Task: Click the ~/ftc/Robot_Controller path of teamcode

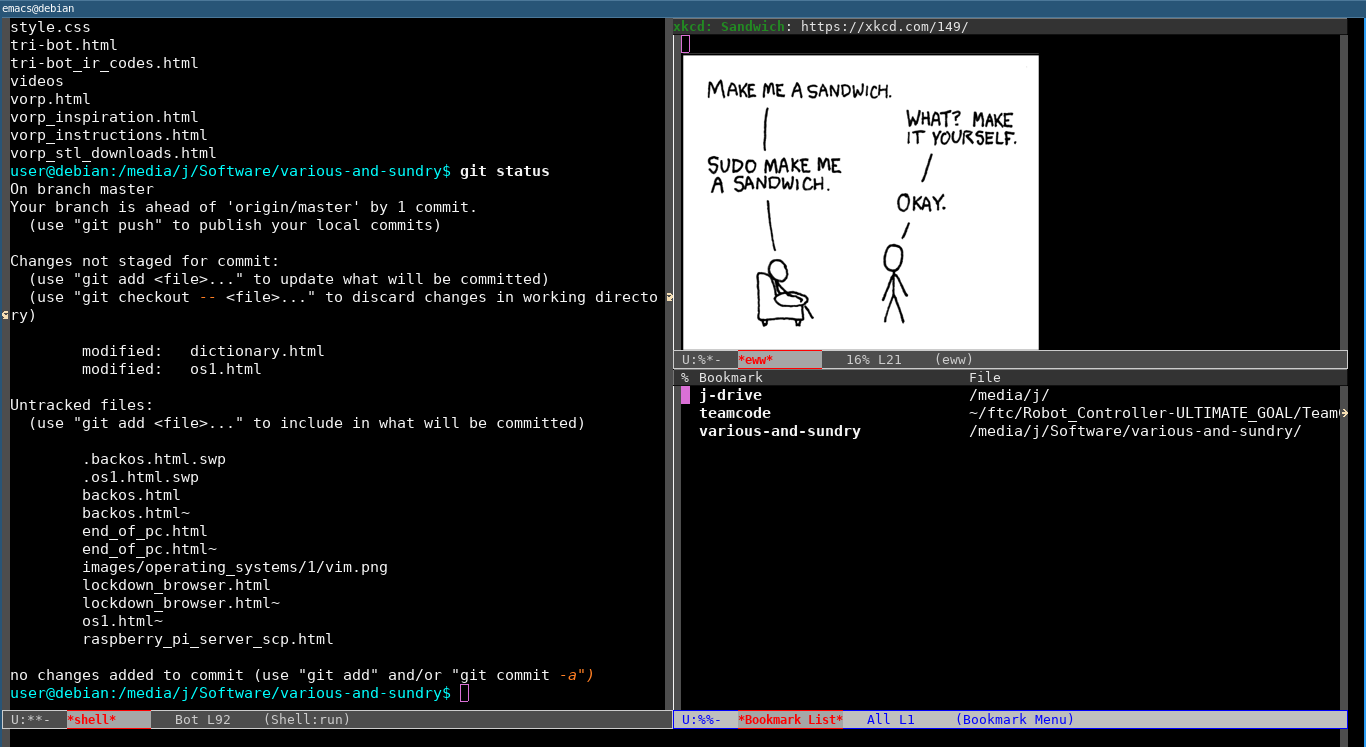Action: point(1153,413)
